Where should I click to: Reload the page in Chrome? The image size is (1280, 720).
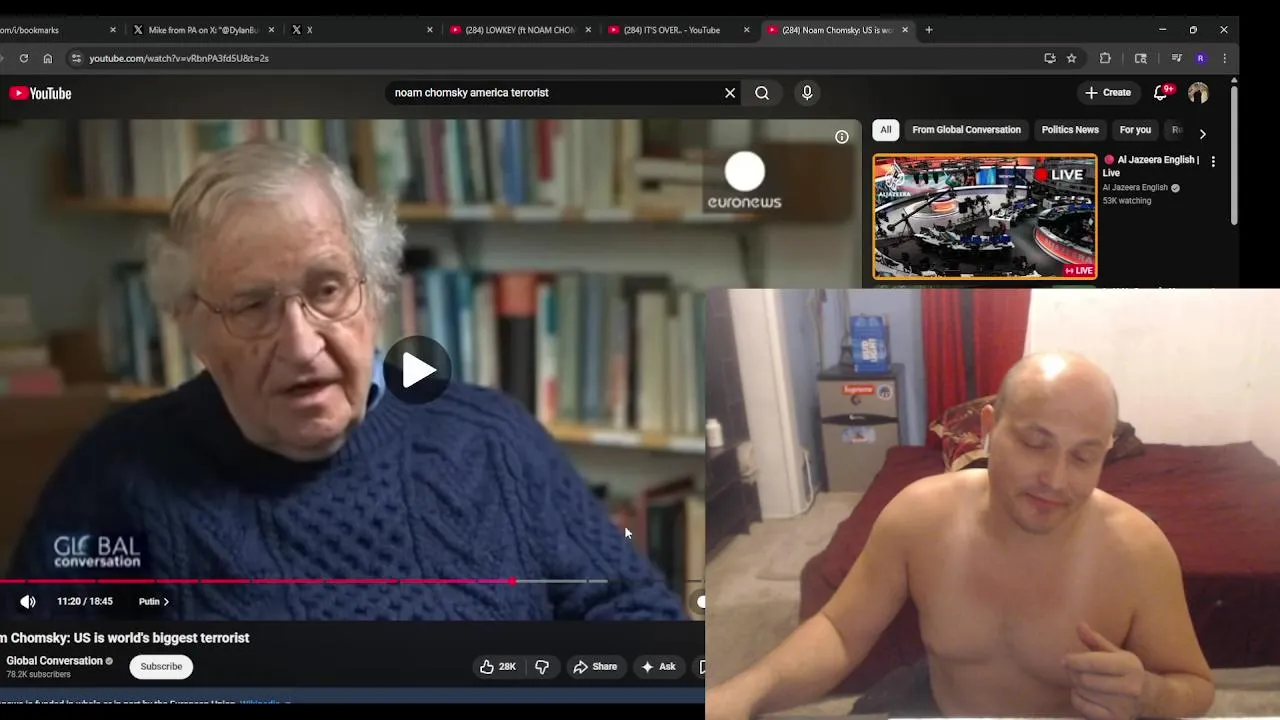(24, 58)
